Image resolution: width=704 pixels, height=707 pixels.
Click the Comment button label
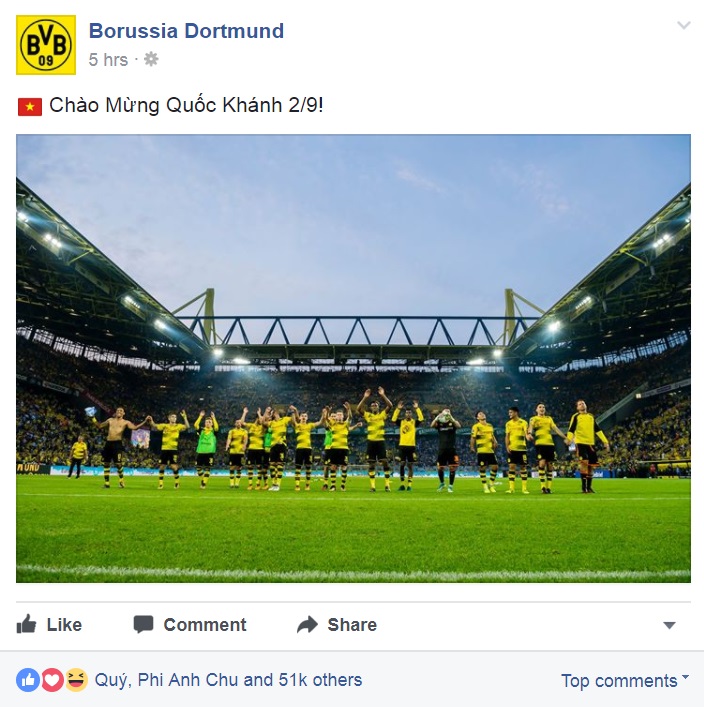pos(205,625)
